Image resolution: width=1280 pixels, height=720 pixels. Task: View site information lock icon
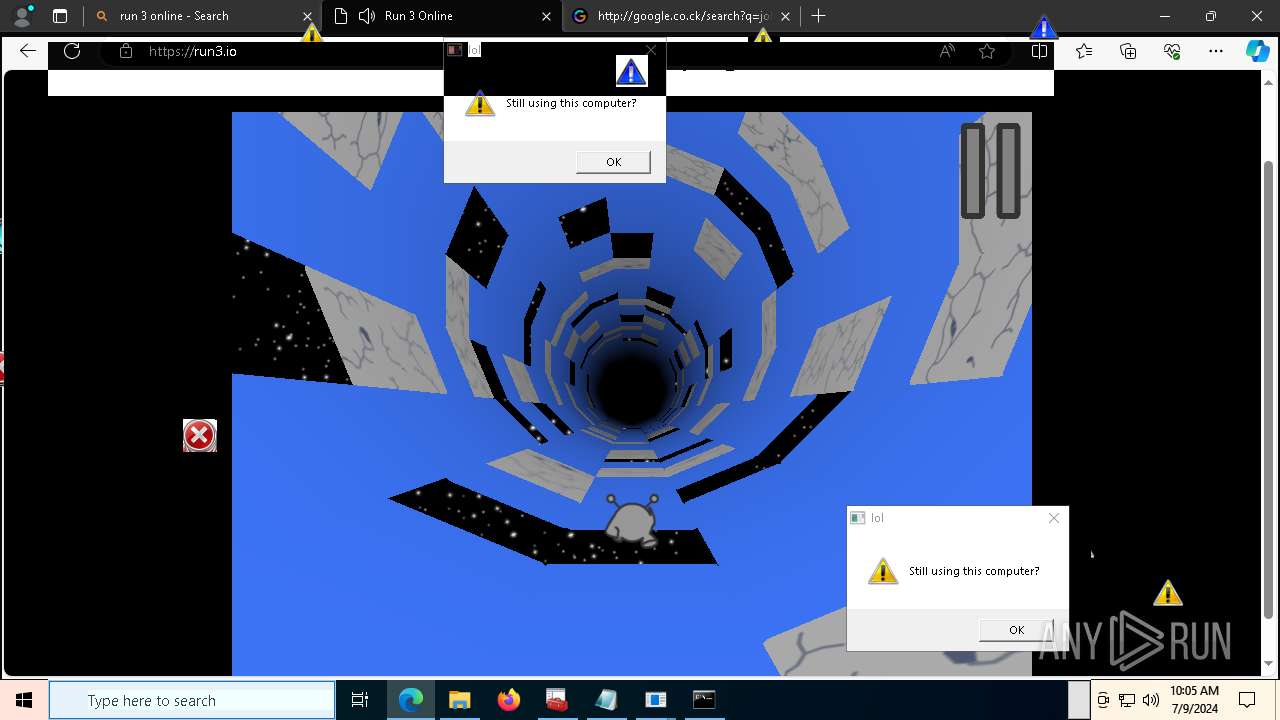tap(126, 51)
